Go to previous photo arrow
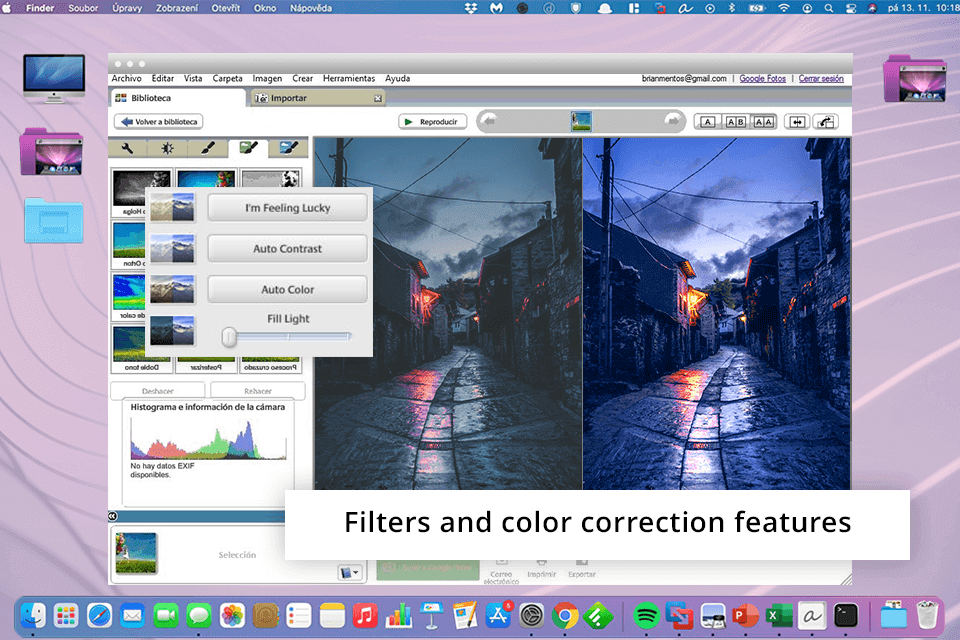 click(x=489, y=121)
